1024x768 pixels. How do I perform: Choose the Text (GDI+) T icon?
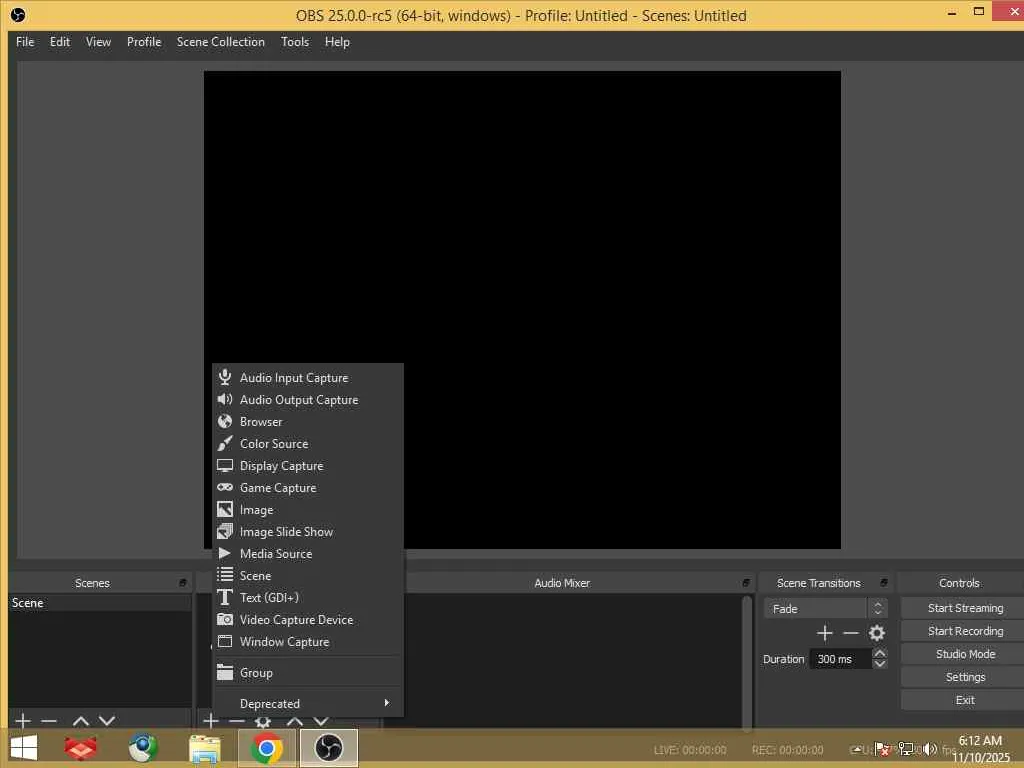point(225,598)
